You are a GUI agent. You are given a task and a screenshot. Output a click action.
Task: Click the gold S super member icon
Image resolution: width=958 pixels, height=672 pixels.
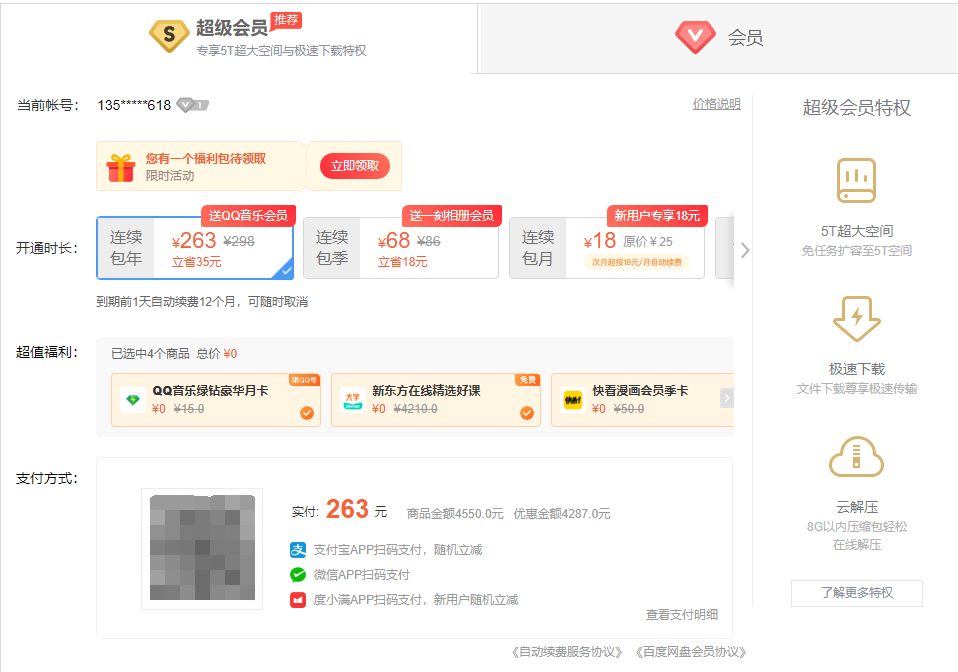[x=169, y=36]
